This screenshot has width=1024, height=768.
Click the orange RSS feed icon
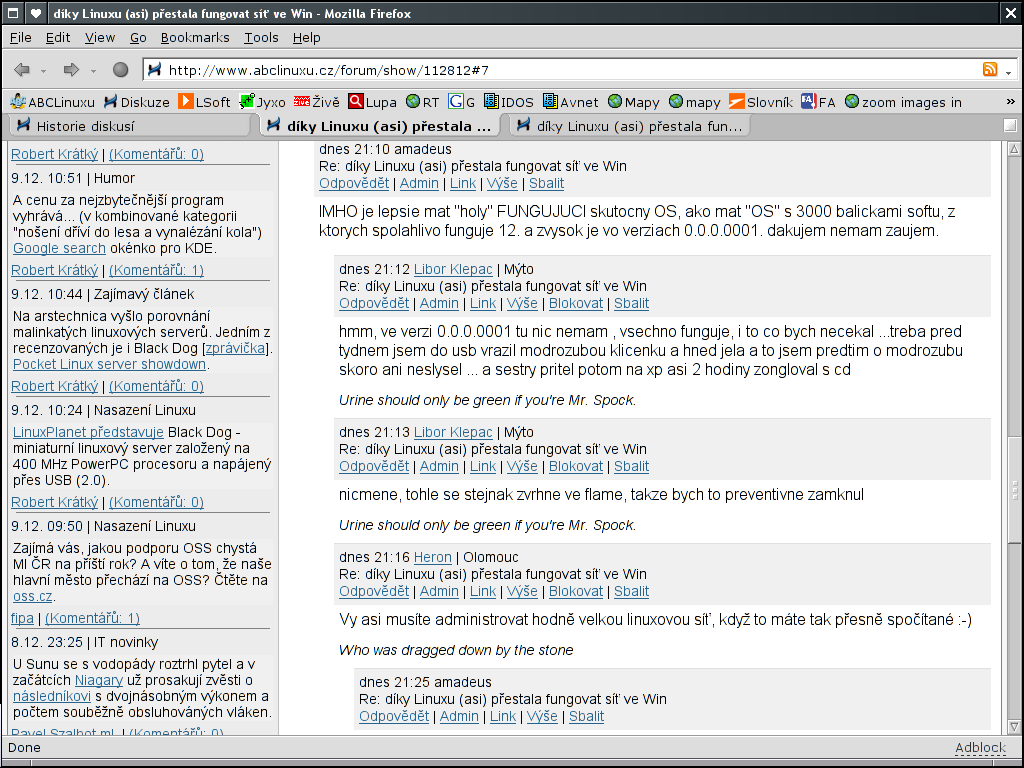[990, 70]
